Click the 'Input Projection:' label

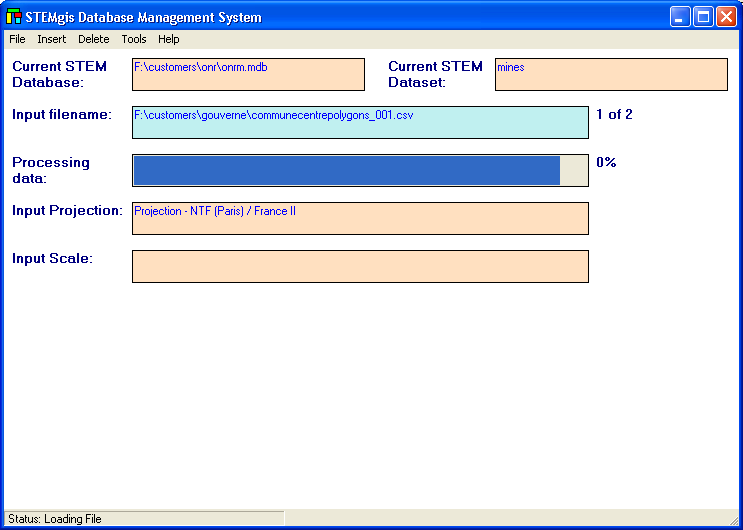(x=67, y=210)
